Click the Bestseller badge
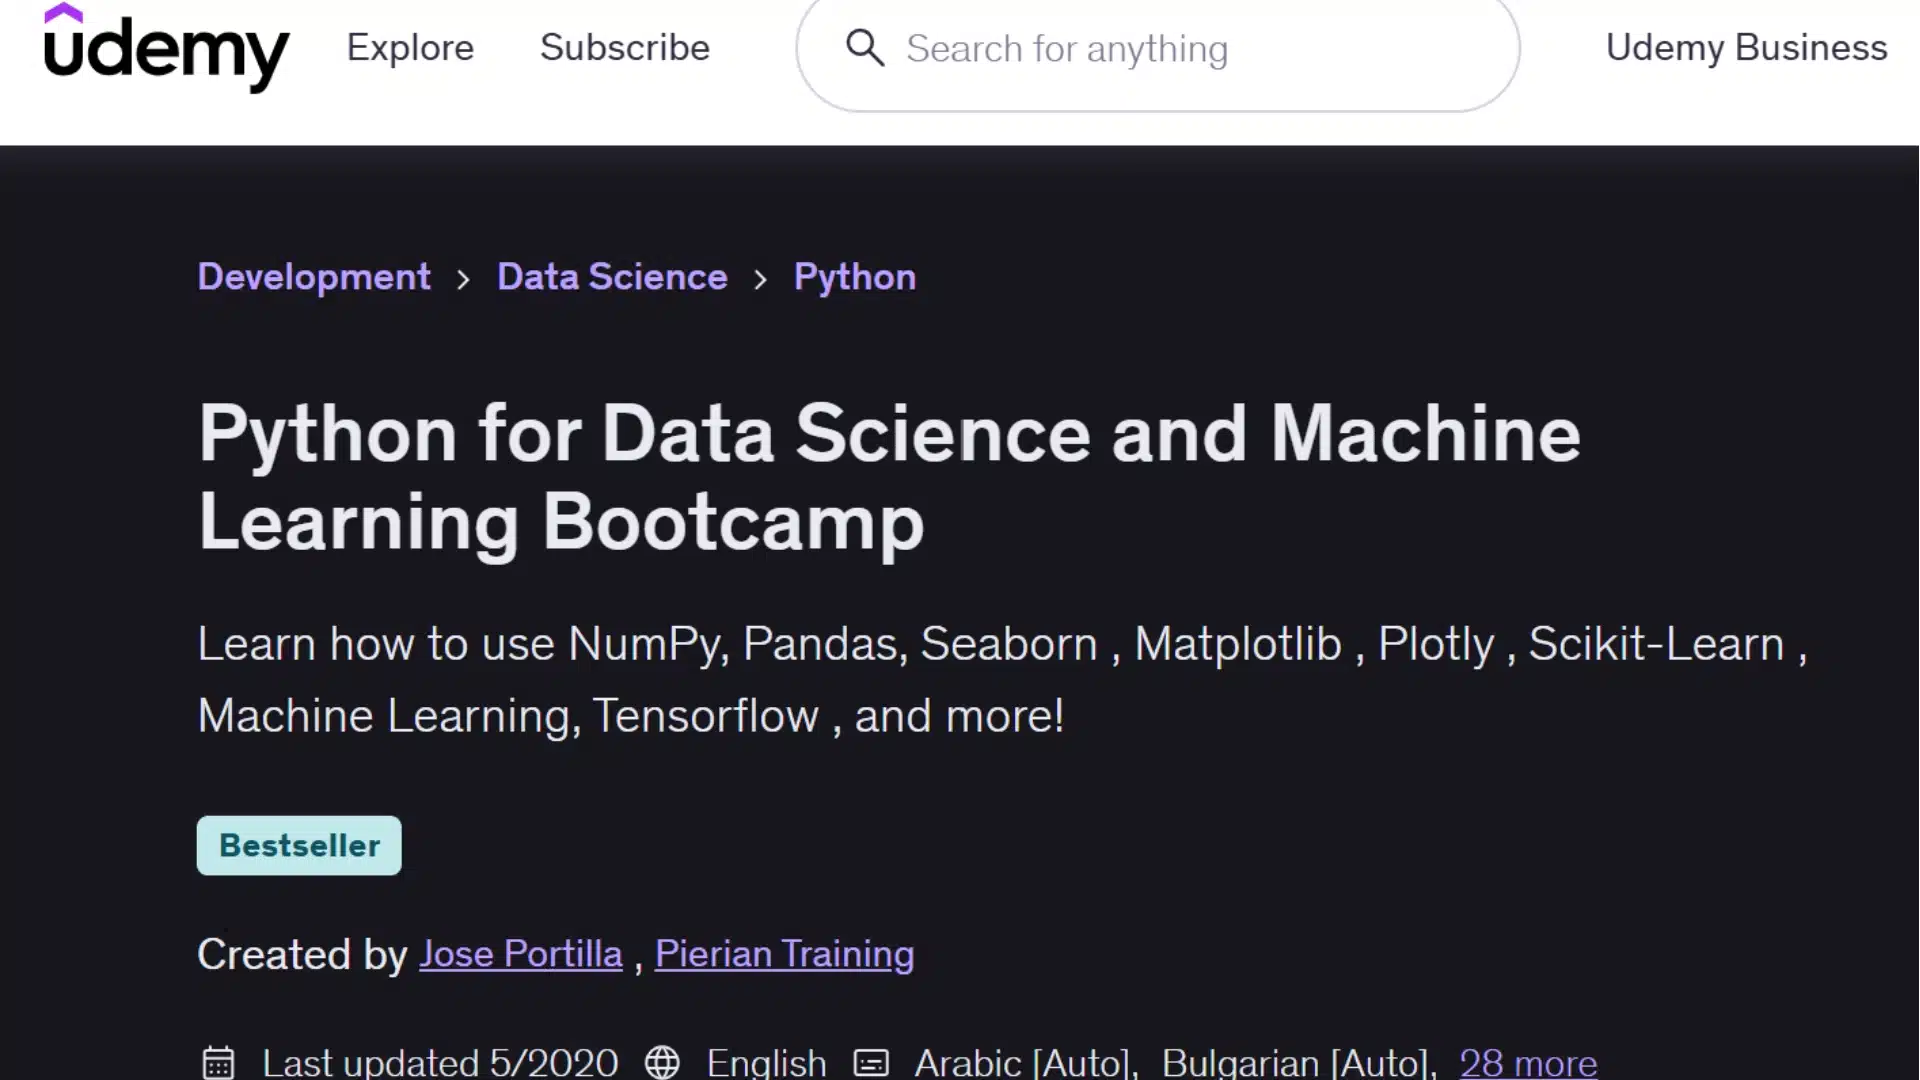This screenshot has height=1080, width=1920. [299, 846]
